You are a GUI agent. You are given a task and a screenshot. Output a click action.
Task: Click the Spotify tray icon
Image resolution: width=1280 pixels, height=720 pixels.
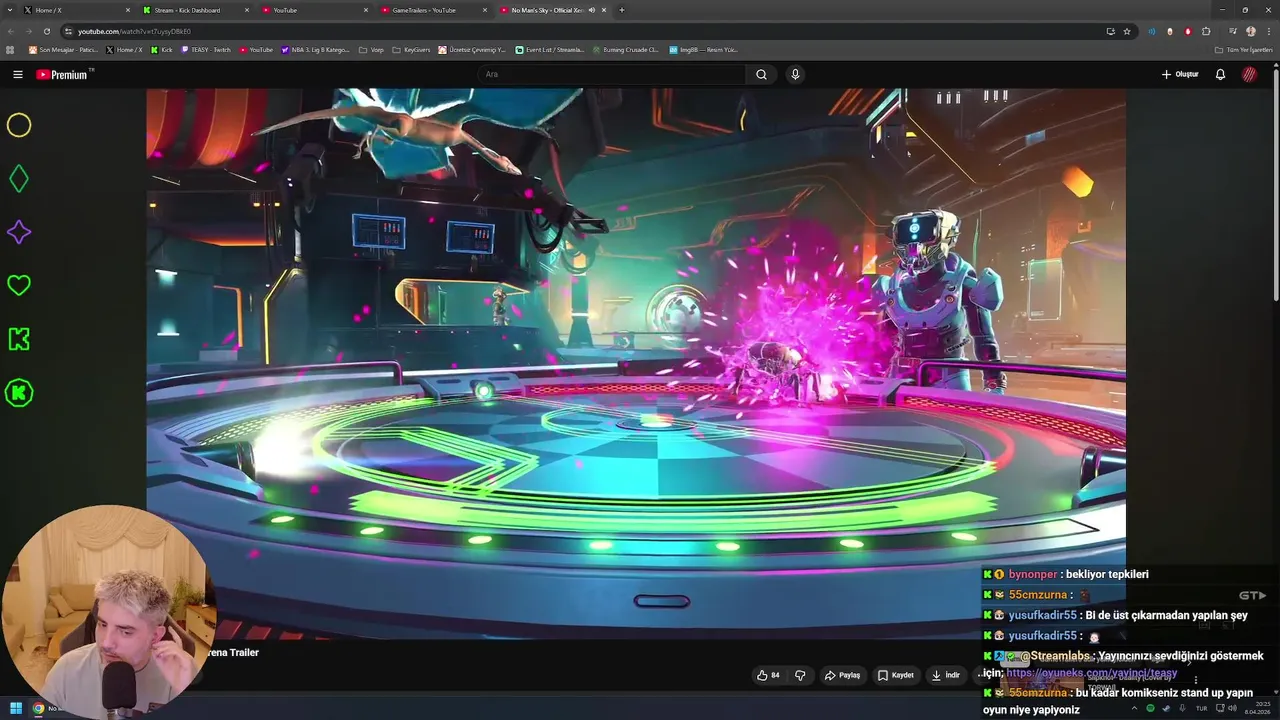point(1150,708)
